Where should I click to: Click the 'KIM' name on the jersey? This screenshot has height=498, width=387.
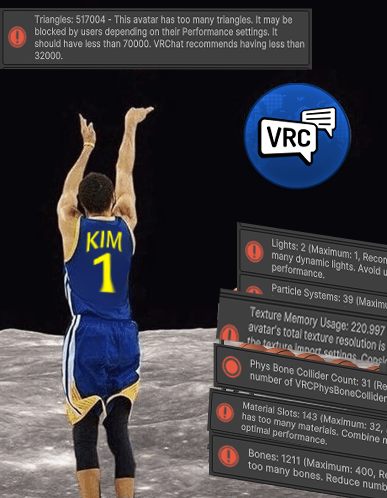tap(104, 241)
